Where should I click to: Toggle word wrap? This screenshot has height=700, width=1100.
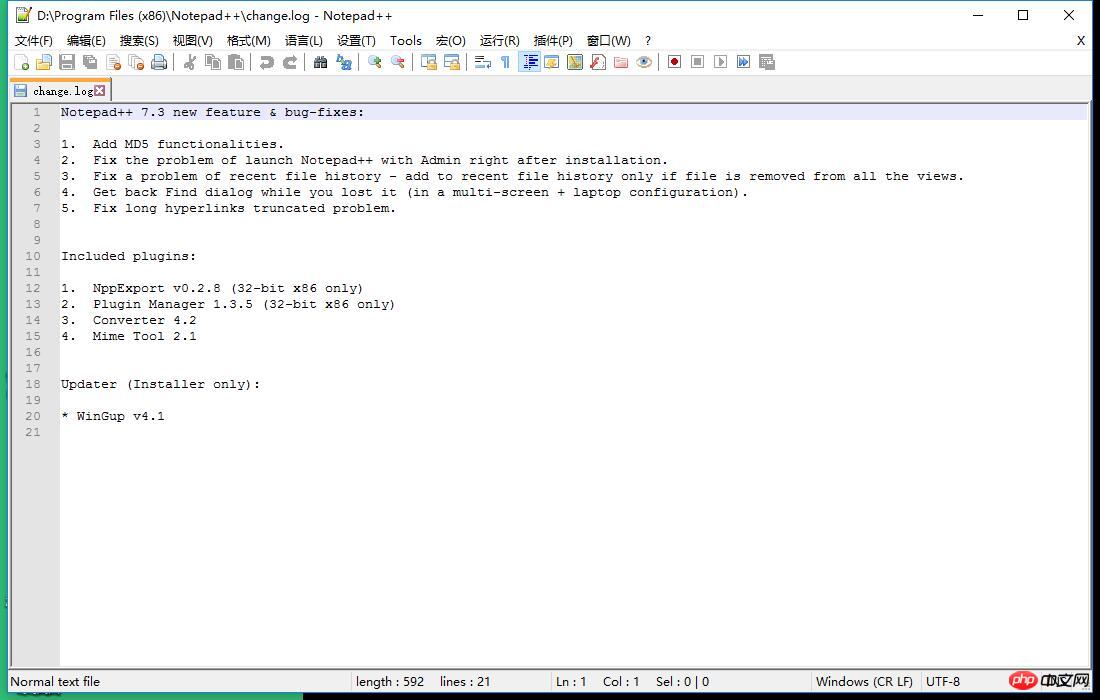(483, 62)
